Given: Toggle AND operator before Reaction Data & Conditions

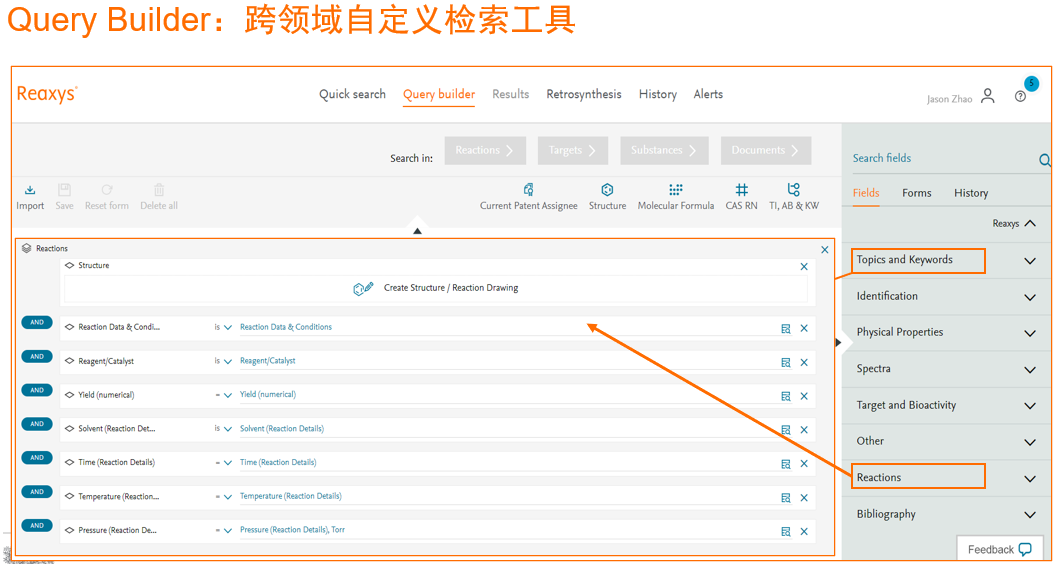Looking at the screenshot, I should click(37, 323).
